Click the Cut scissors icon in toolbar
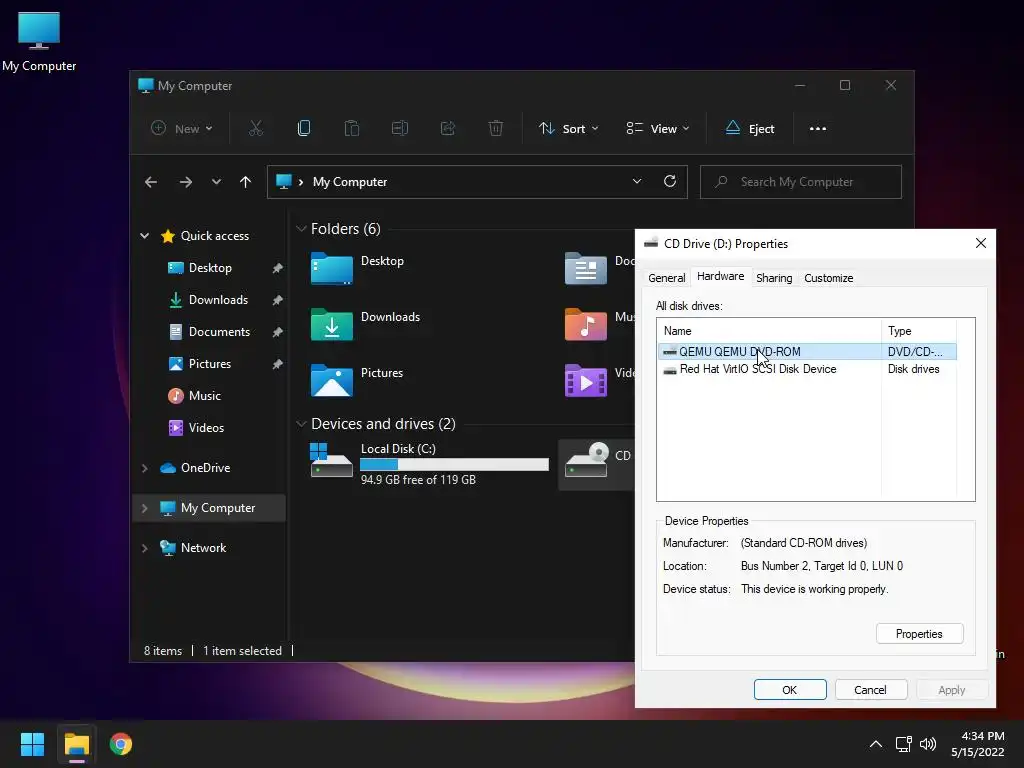 pyautogui.click(x=255, y=129)
